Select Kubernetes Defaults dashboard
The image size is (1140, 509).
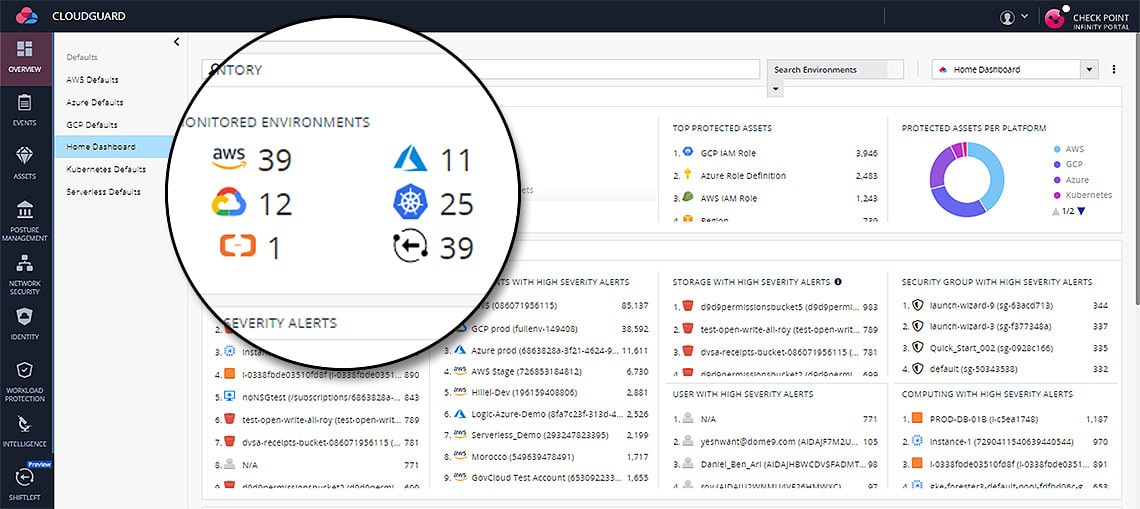click(106, 169)
